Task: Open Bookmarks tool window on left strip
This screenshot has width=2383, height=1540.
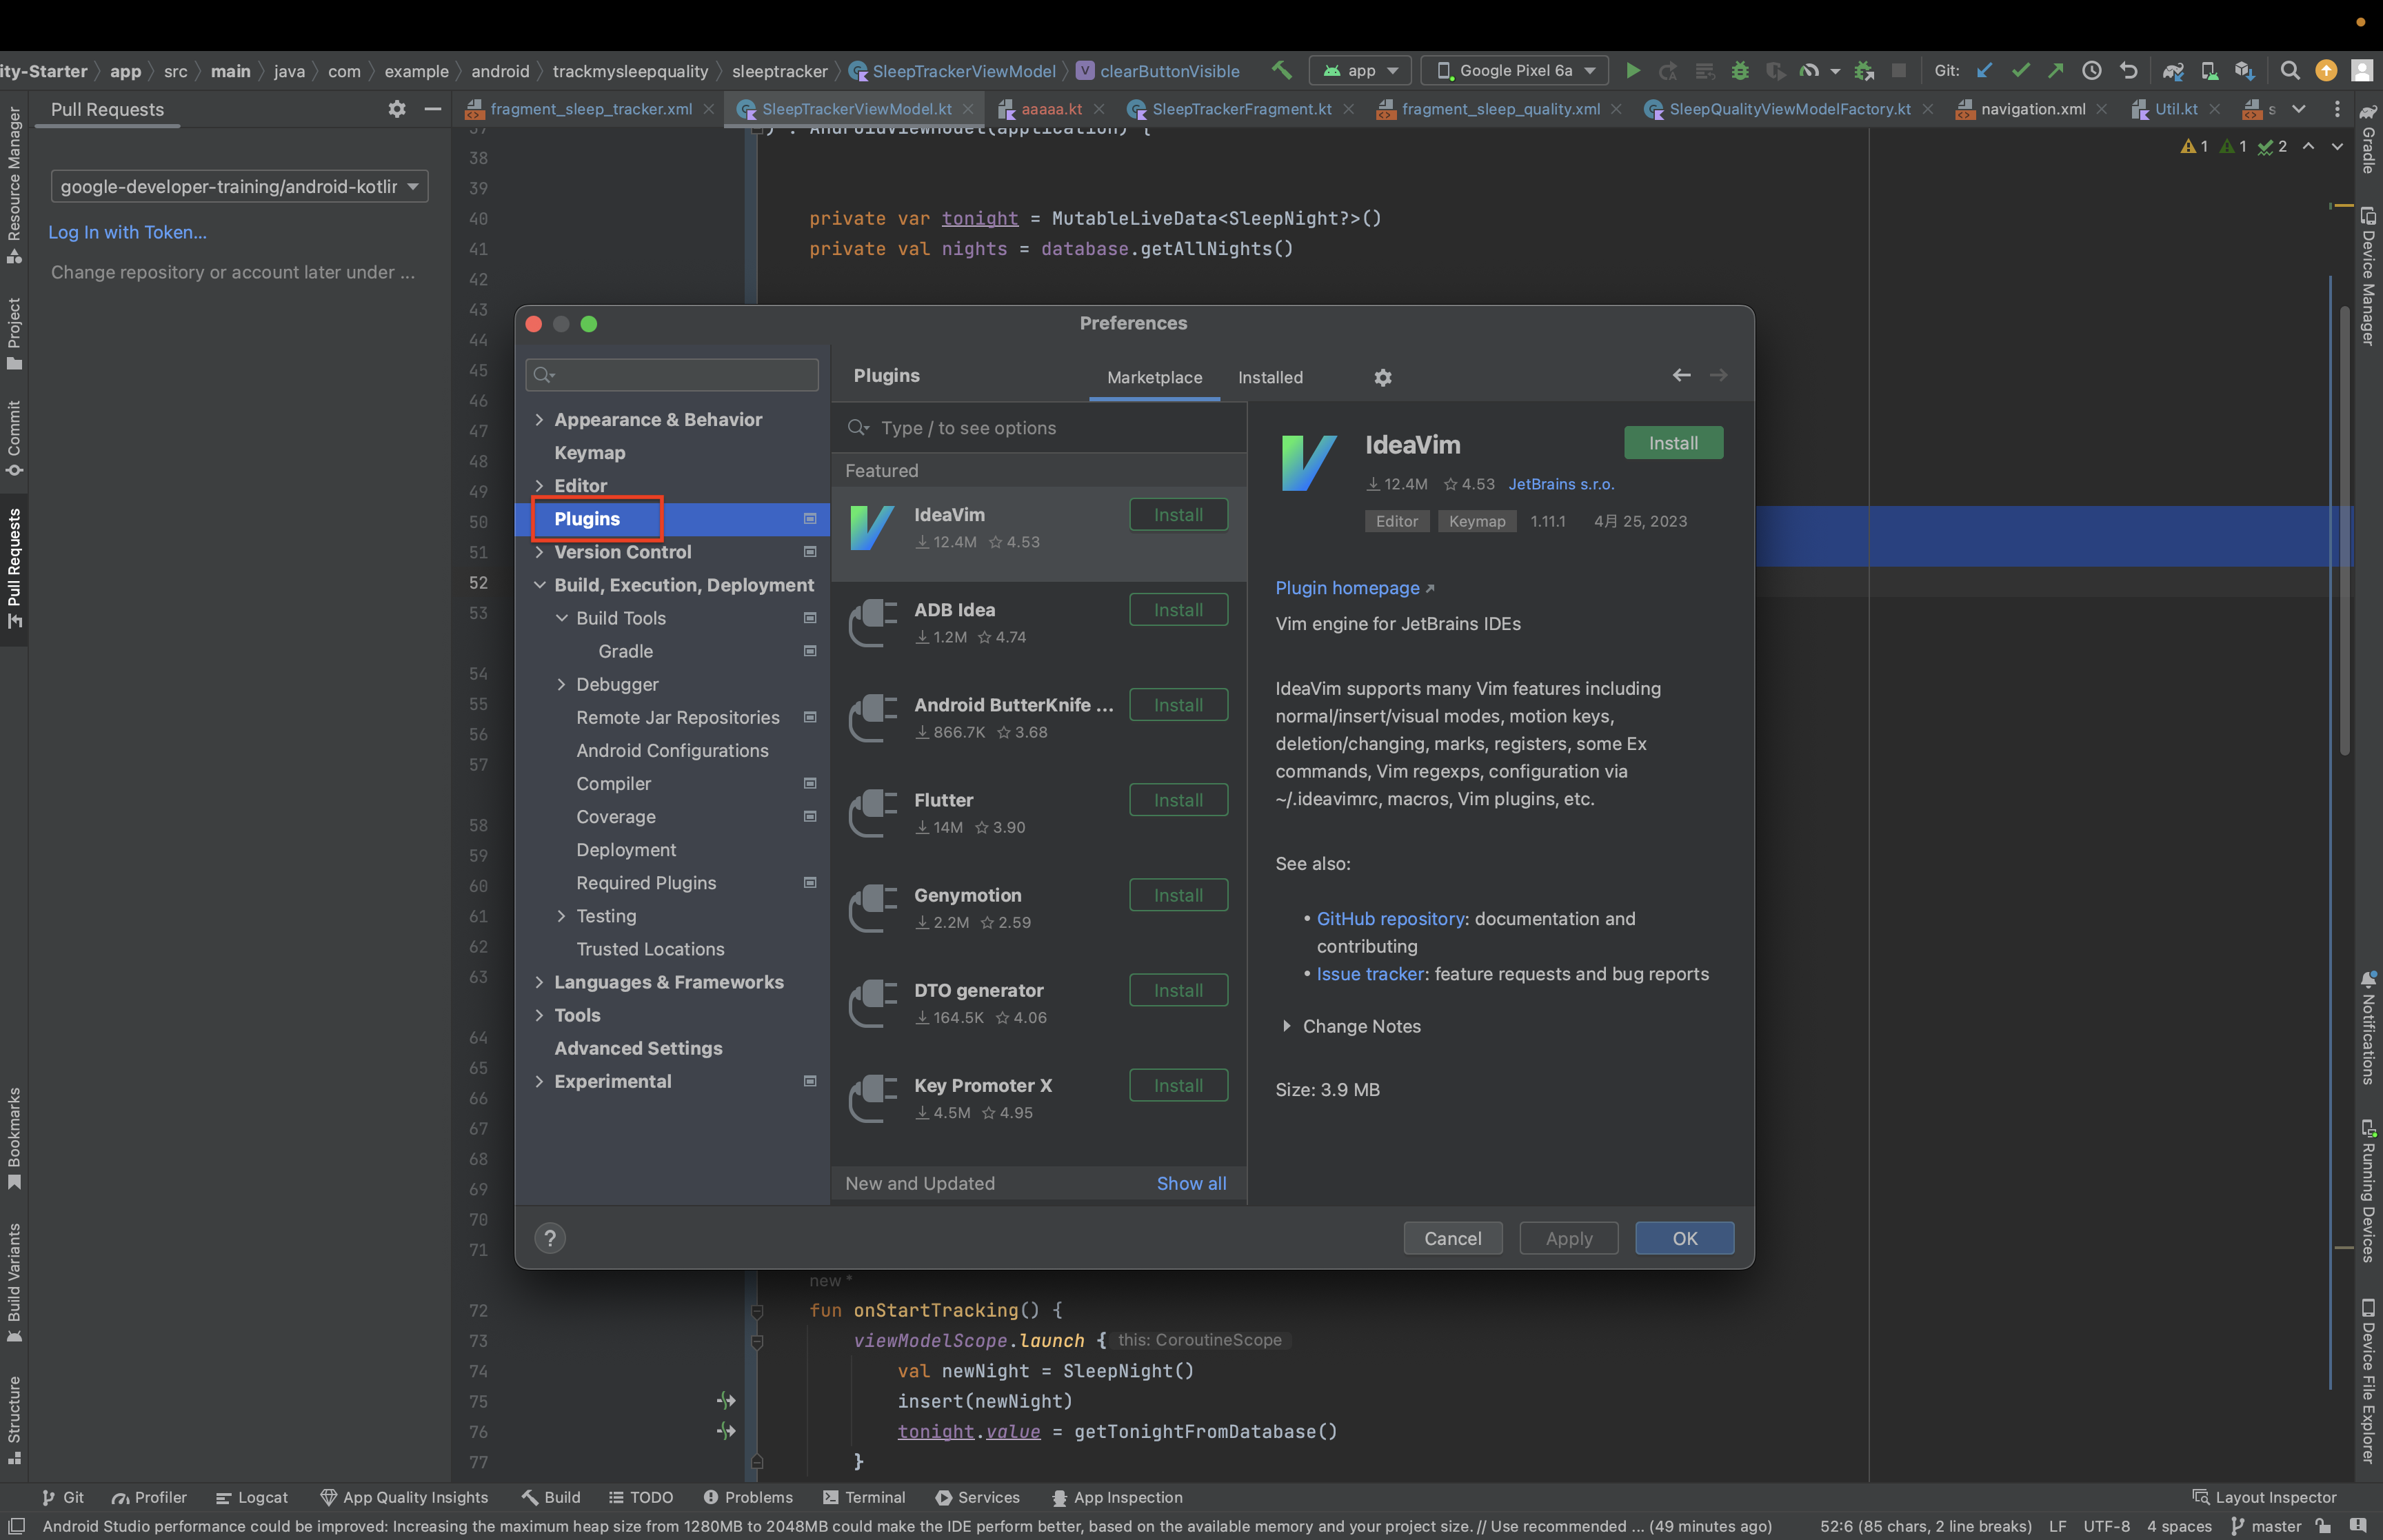Action: coord(14,1139)
